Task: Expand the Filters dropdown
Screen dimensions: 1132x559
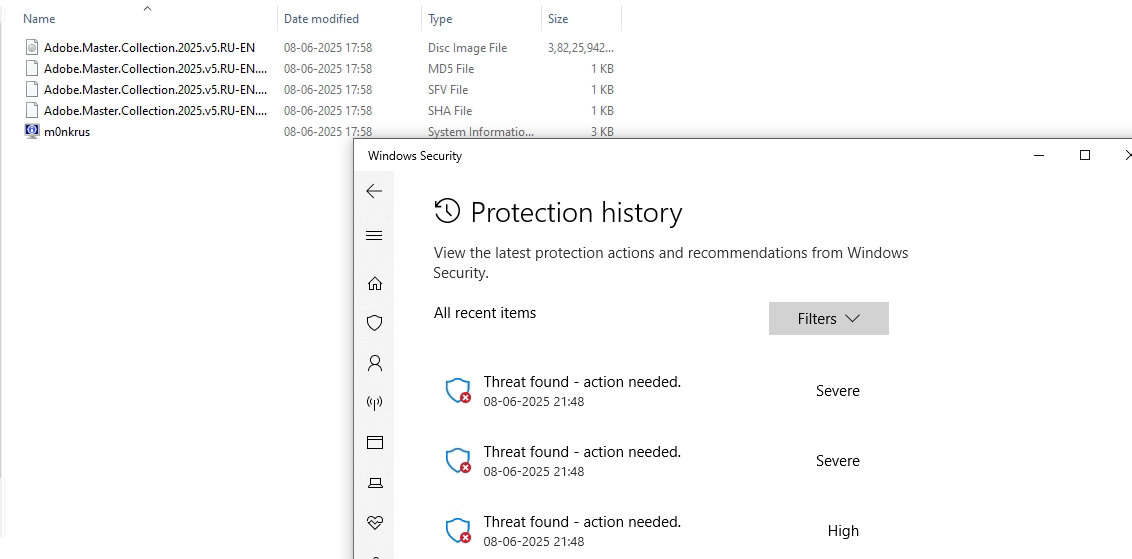Action: point(829,318)
